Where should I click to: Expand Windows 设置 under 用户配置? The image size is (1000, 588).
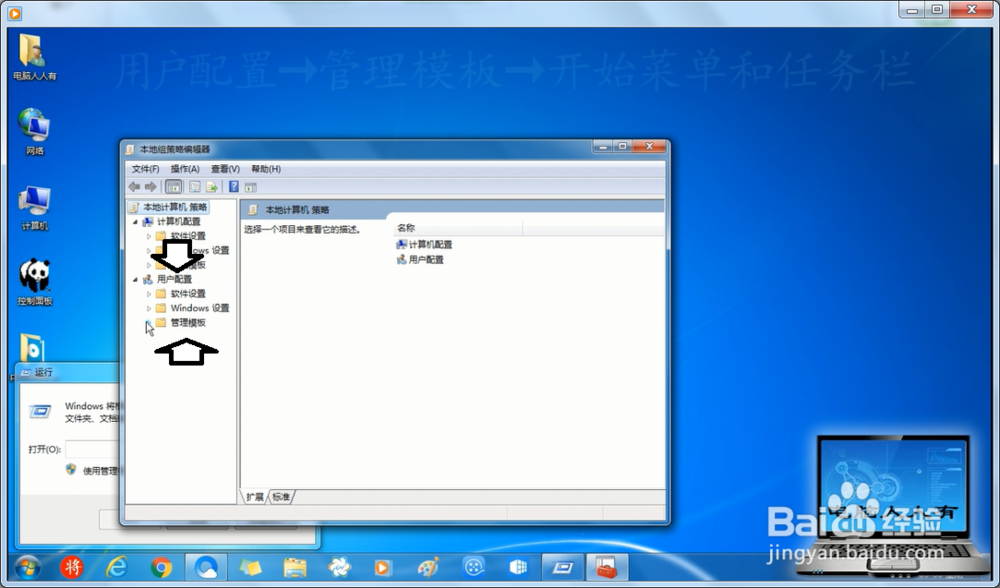click(149, 308)
